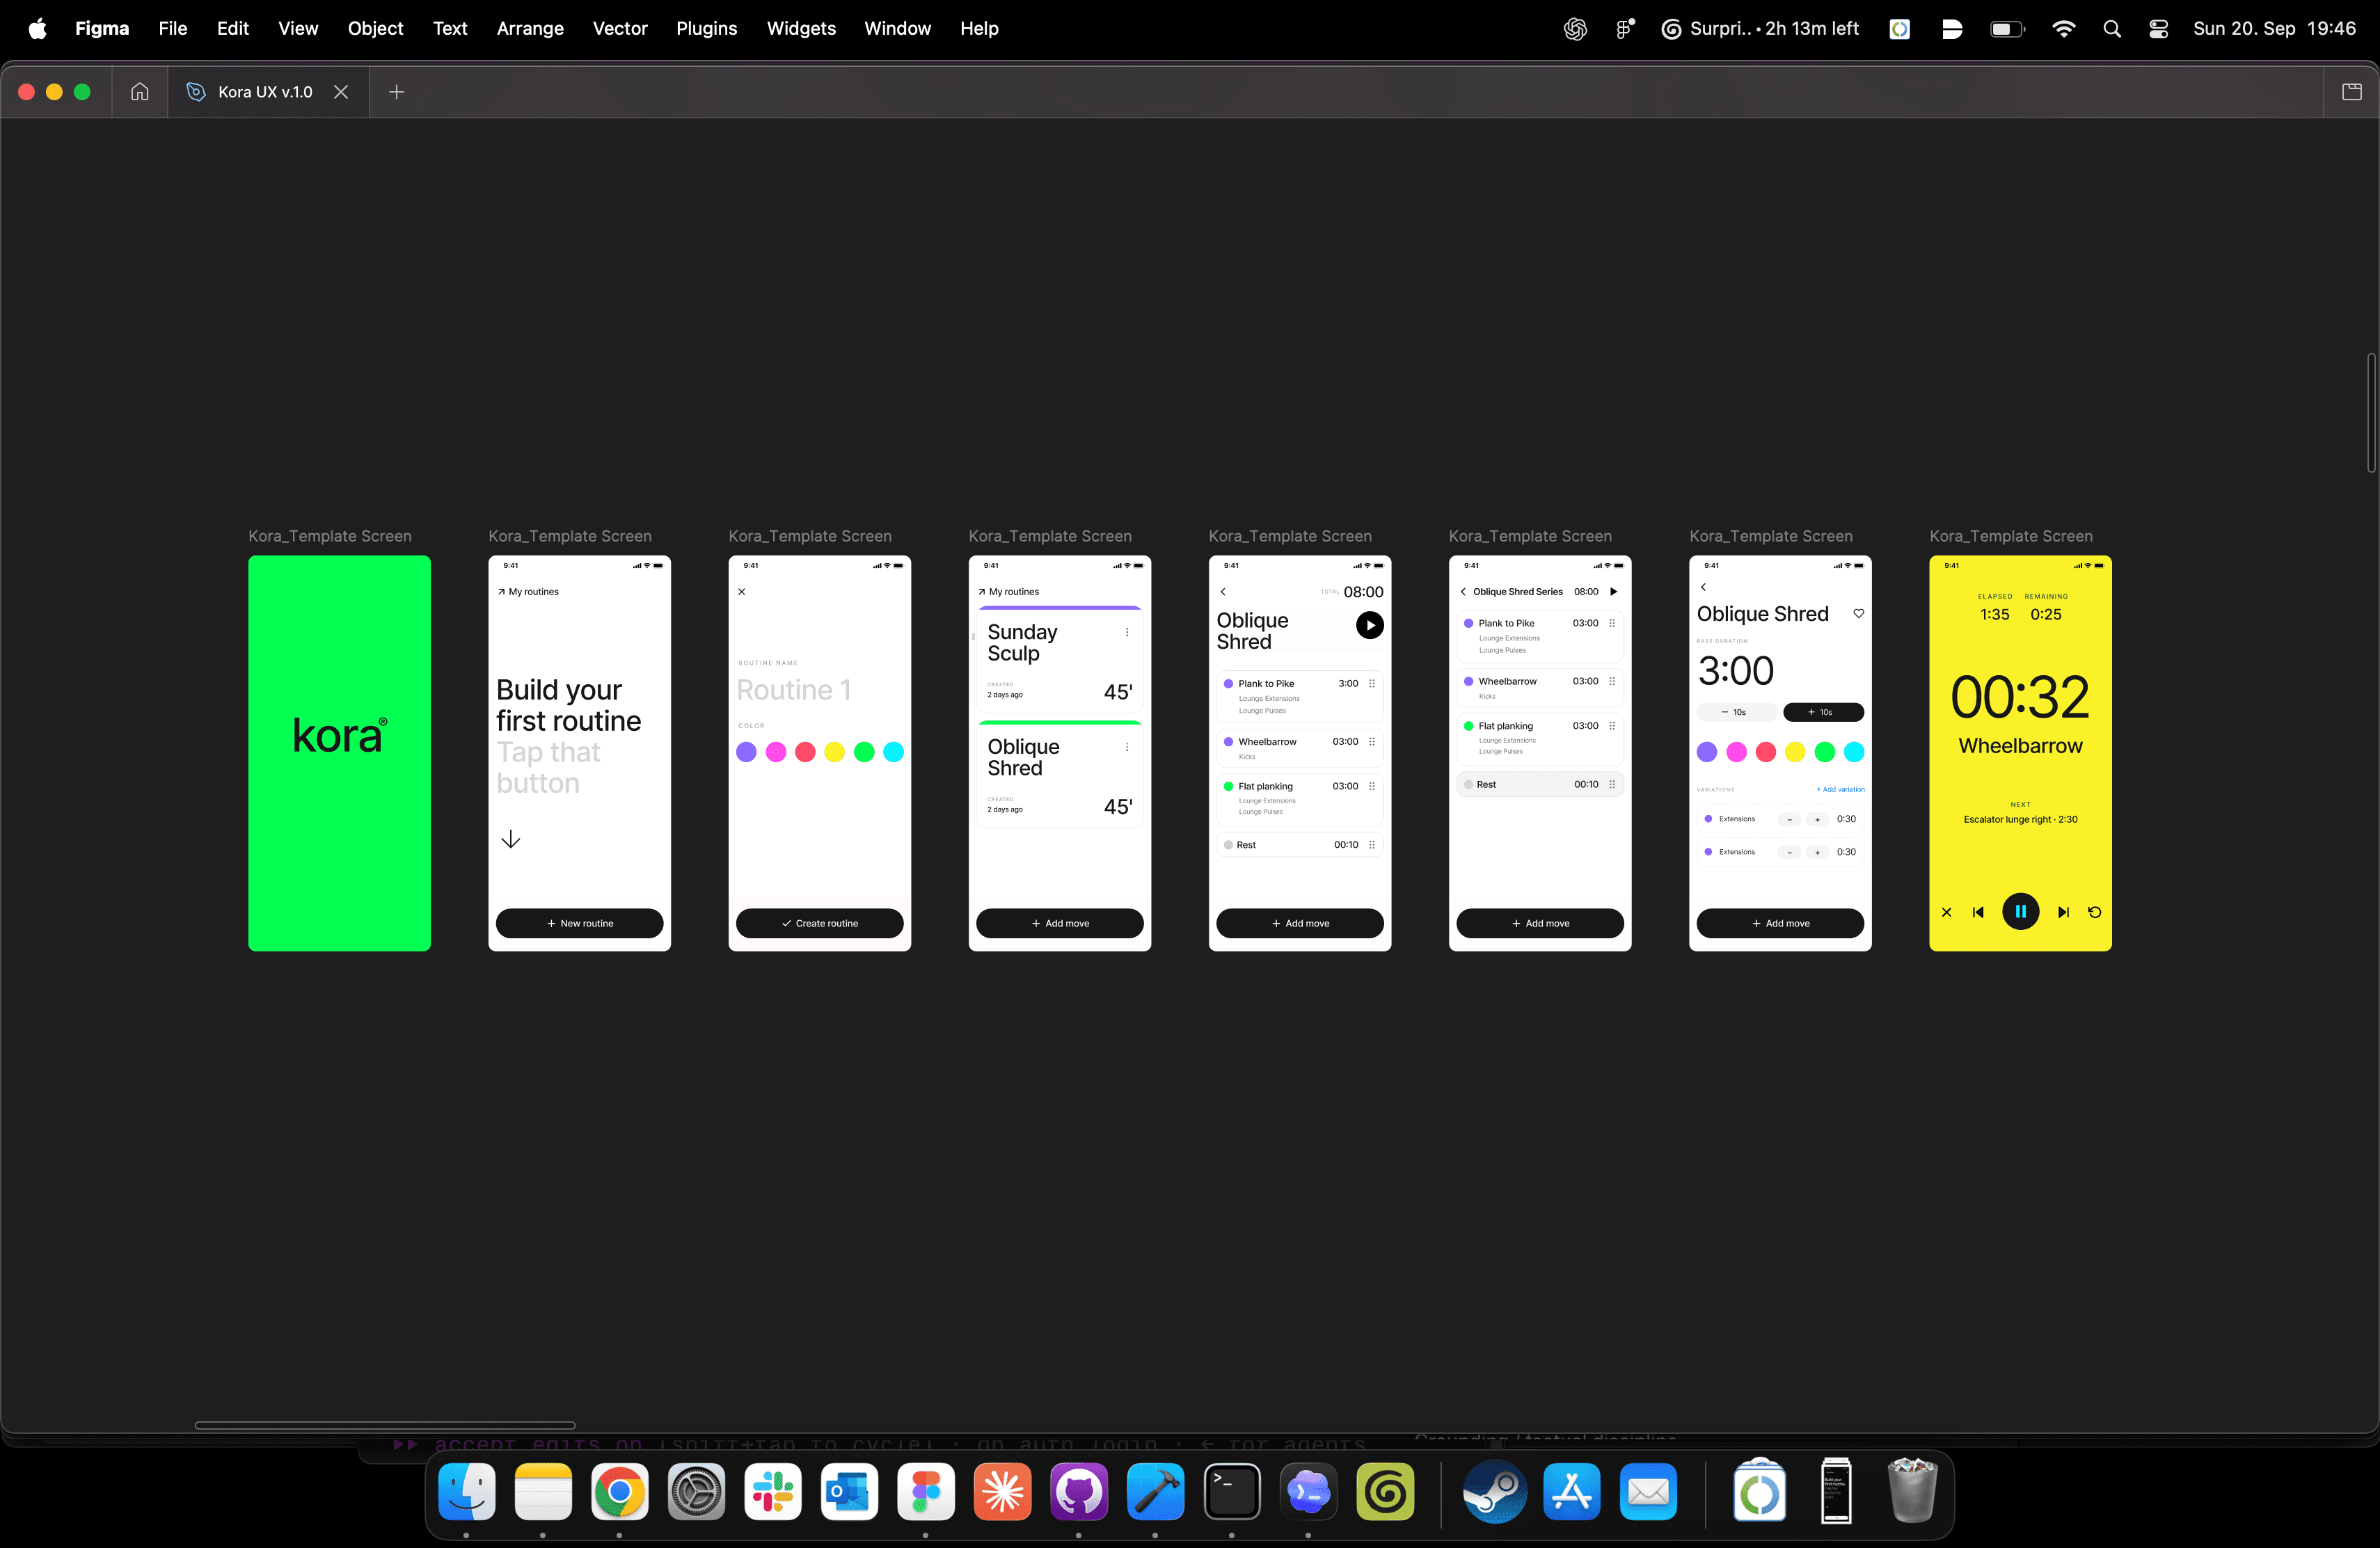Open the three-dot menu on Sunday Sculp card
2380x1548 pixels.
pyautogui.click(x=1127, y=632)
